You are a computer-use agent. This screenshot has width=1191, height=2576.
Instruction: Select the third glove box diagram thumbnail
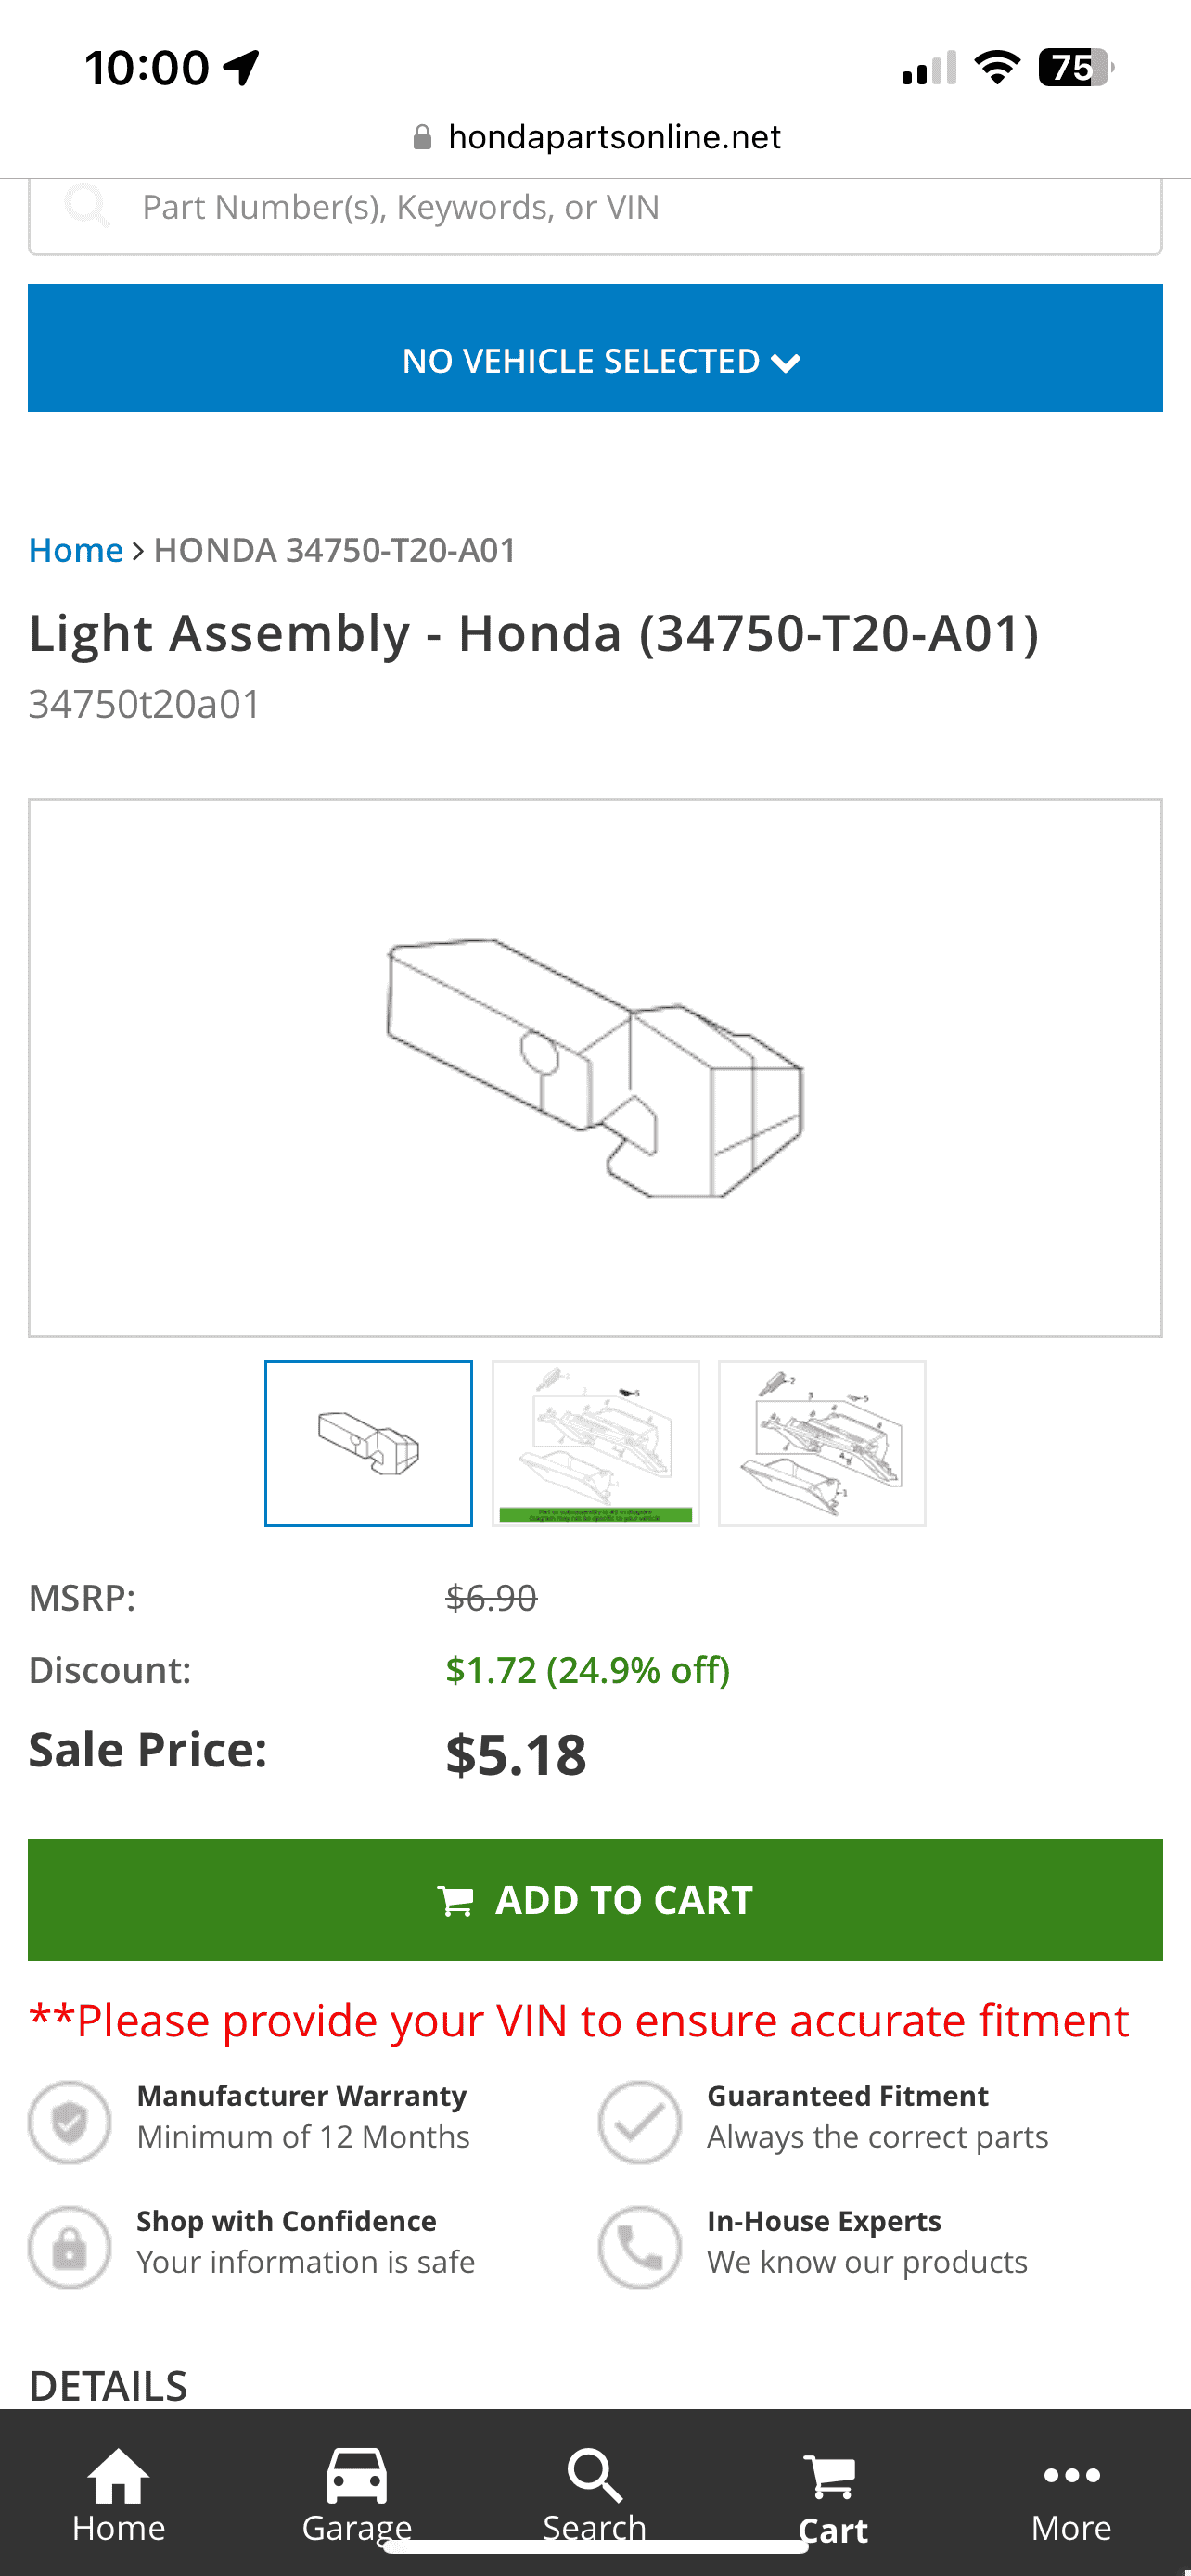click(822, 1443)
